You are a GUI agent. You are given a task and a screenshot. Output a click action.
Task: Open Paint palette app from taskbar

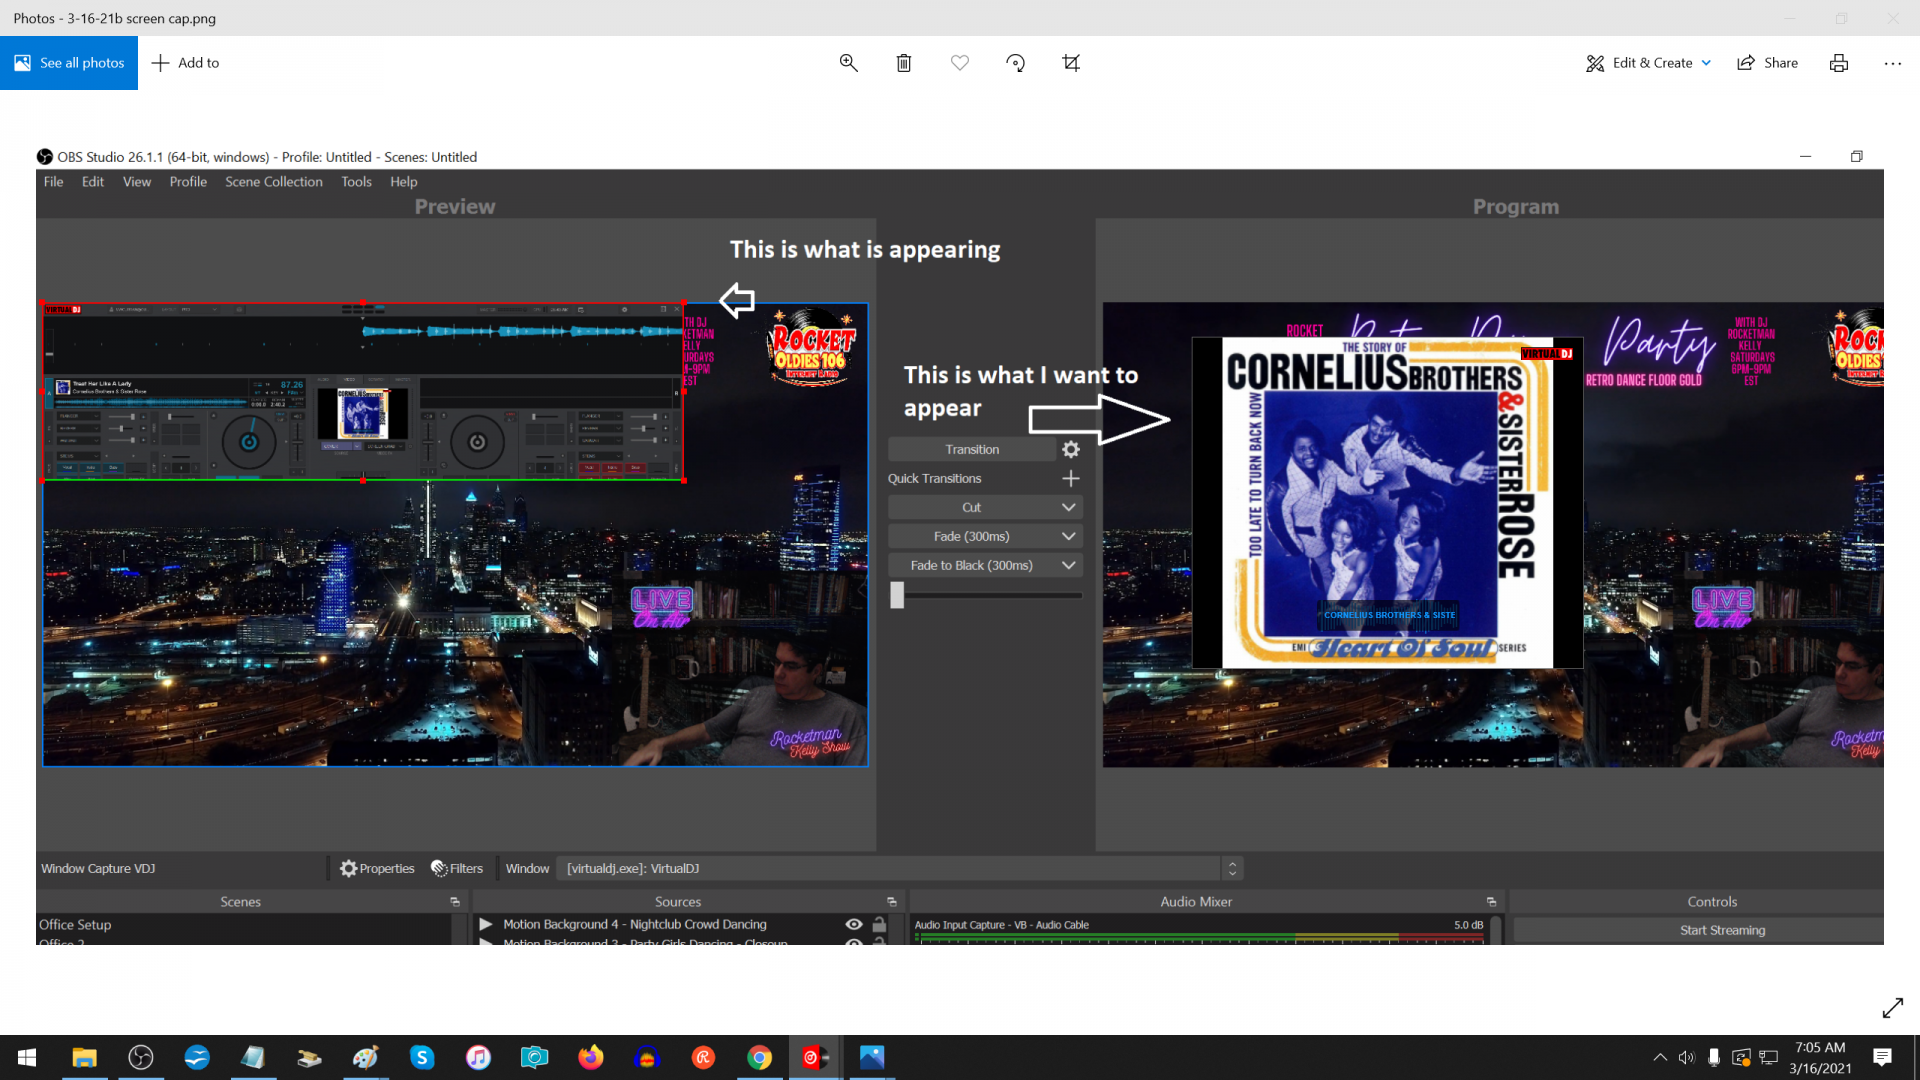(366, 1058)
